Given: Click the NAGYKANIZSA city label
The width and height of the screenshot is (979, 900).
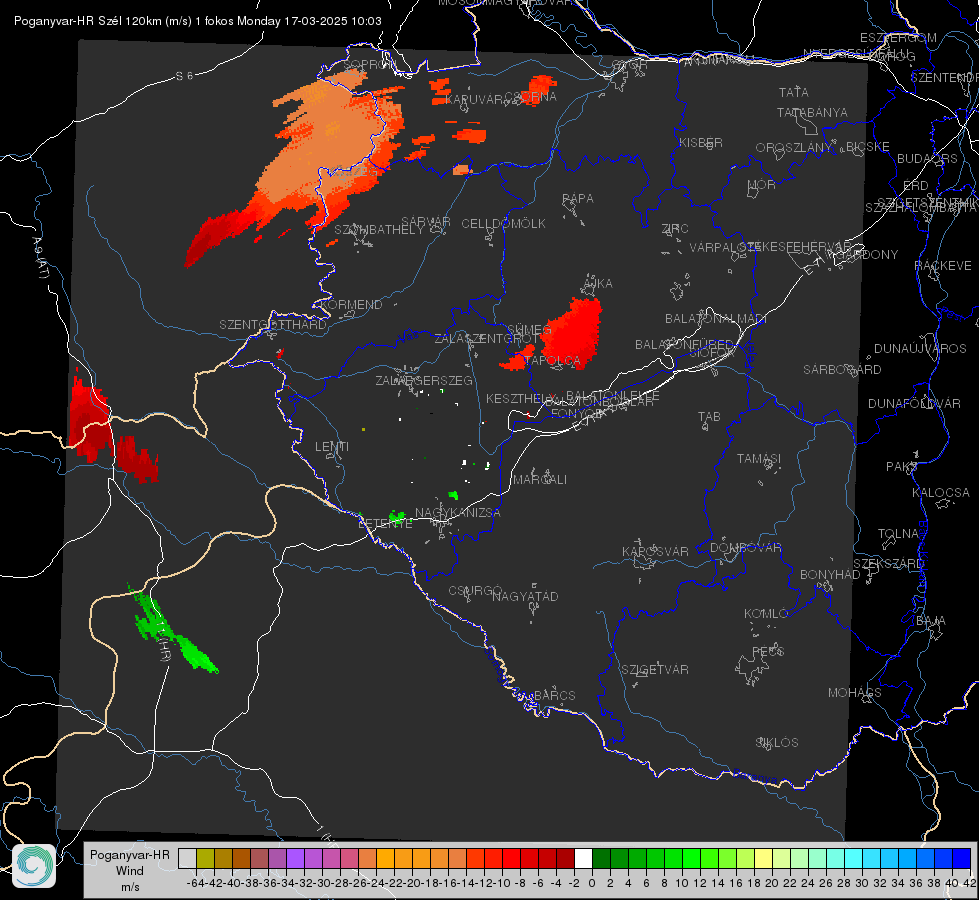Looking at the screenshot, I should 458,512.
